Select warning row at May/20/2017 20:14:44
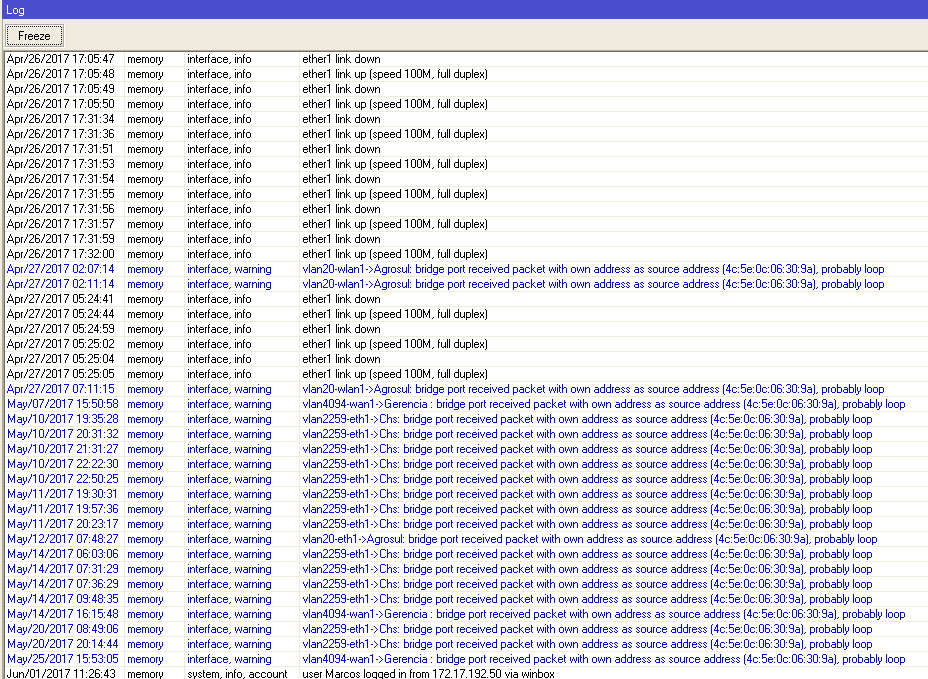Screen dimensions: 928x679 click(466, 644)
